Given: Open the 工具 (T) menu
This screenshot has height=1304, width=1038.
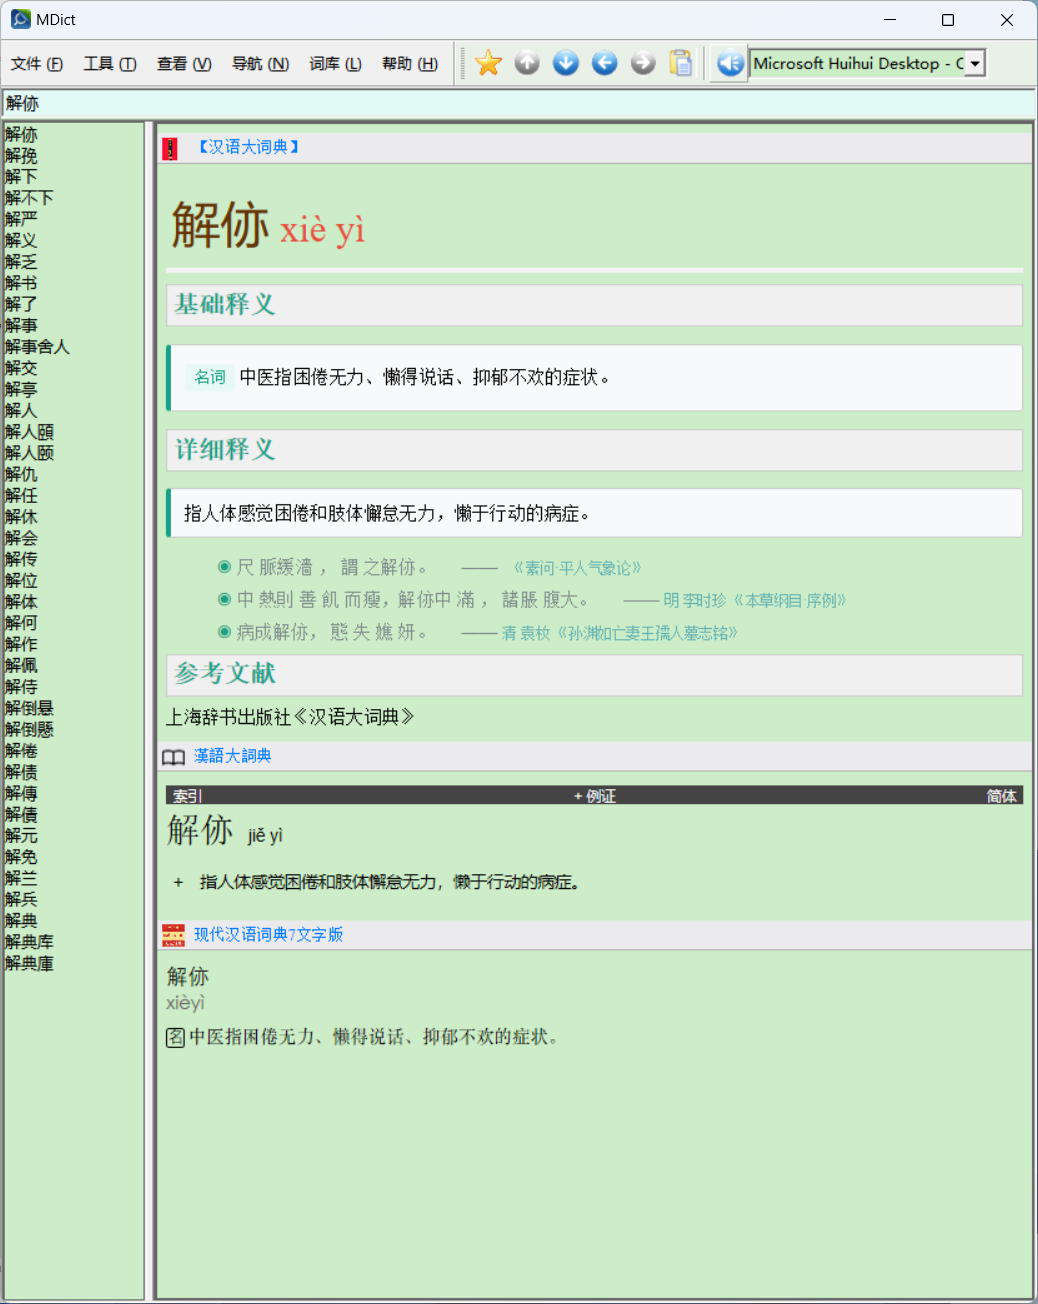Looking at the screenshot, I should (x=109, y=64).
